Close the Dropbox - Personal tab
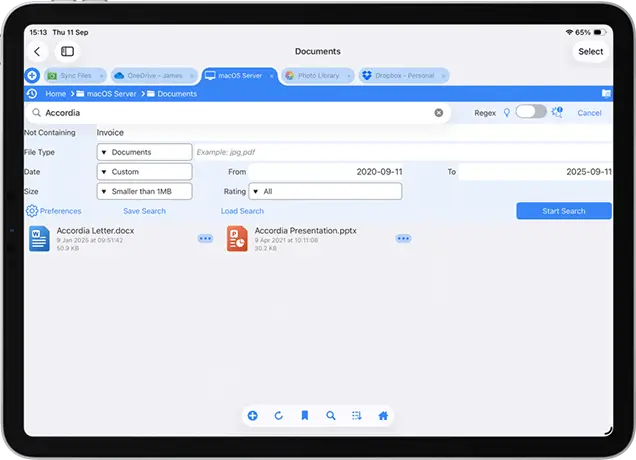Viewport: 636px width, 460px height. click(444, 76)
